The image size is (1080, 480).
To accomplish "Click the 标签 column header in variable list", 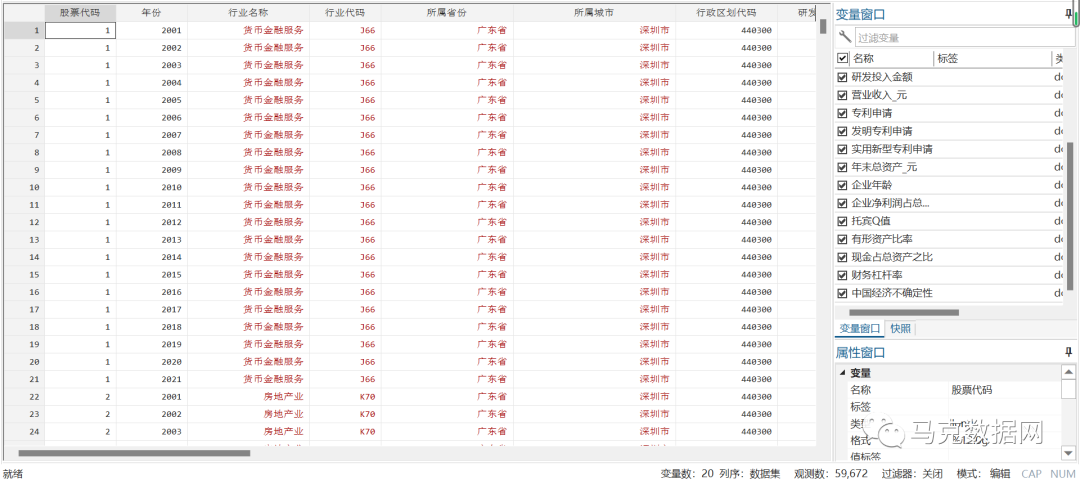I will [x=992, y=59].
